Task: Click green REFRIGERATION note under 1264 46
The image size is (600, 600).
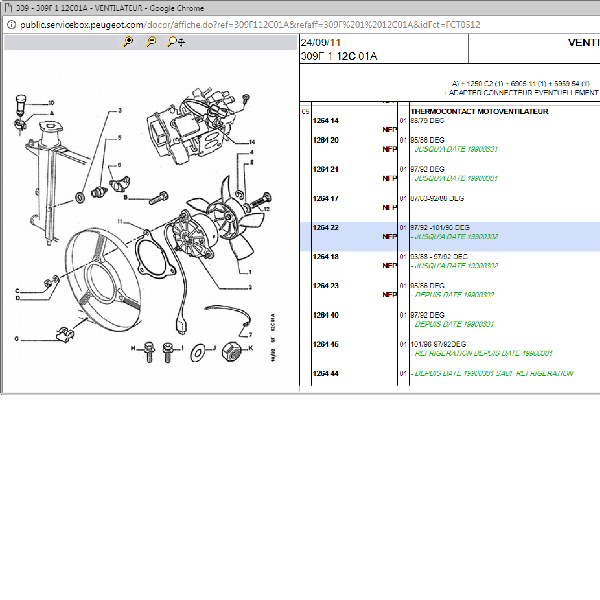Action: 483,353
